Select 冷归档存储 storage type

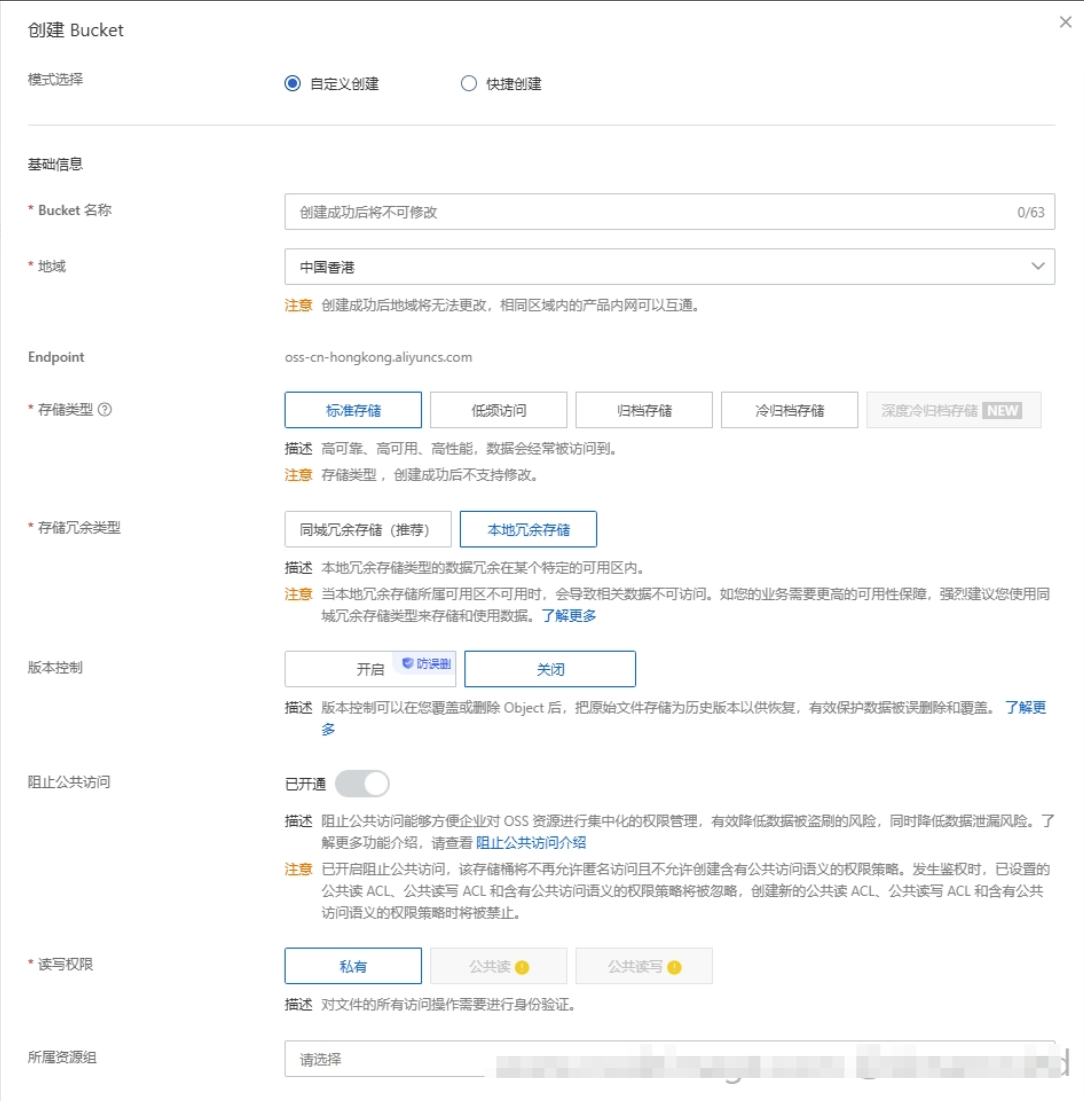(x=790, y=409)
